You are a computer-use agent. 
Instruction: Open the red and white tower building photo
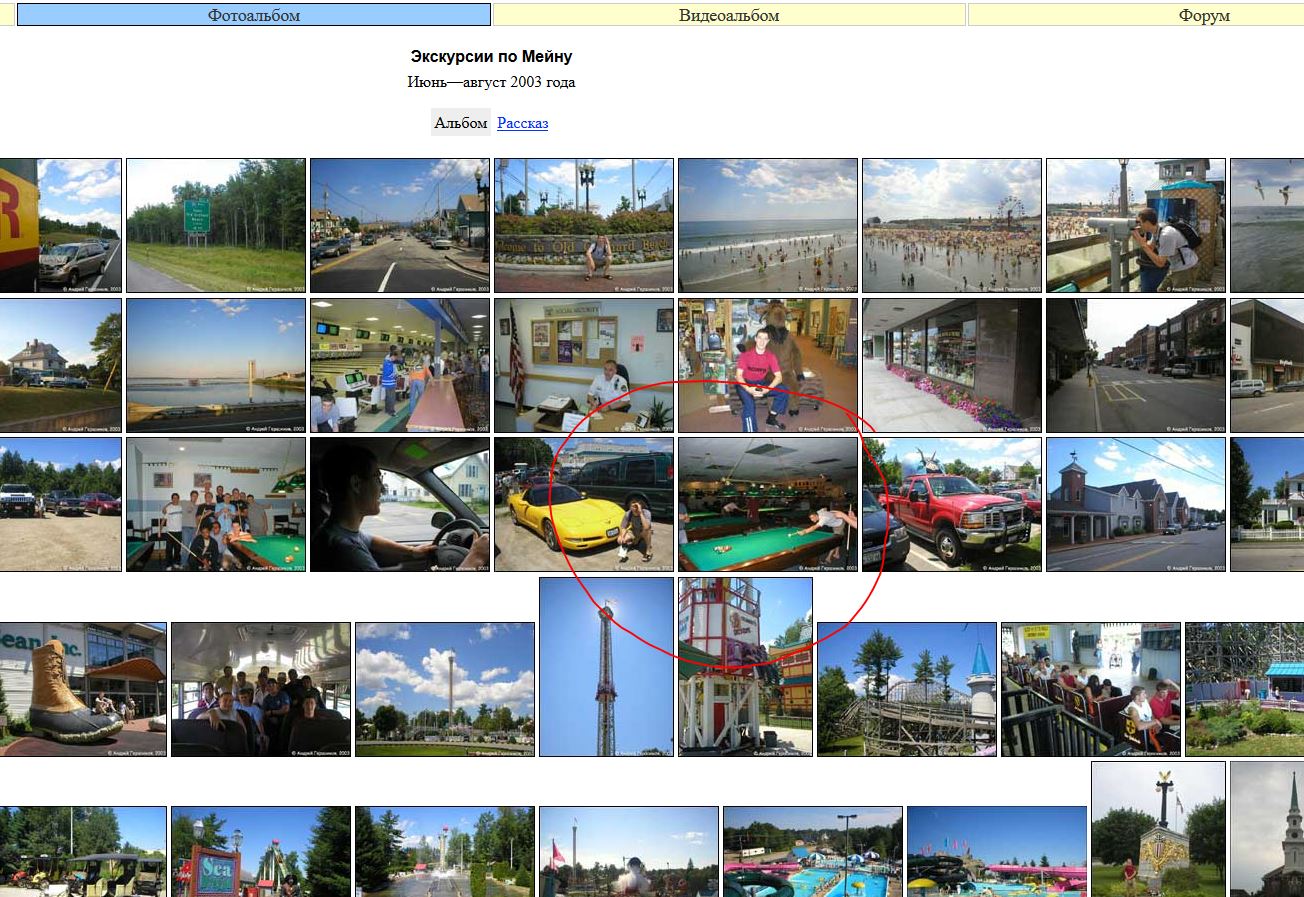tap(745, 667)
